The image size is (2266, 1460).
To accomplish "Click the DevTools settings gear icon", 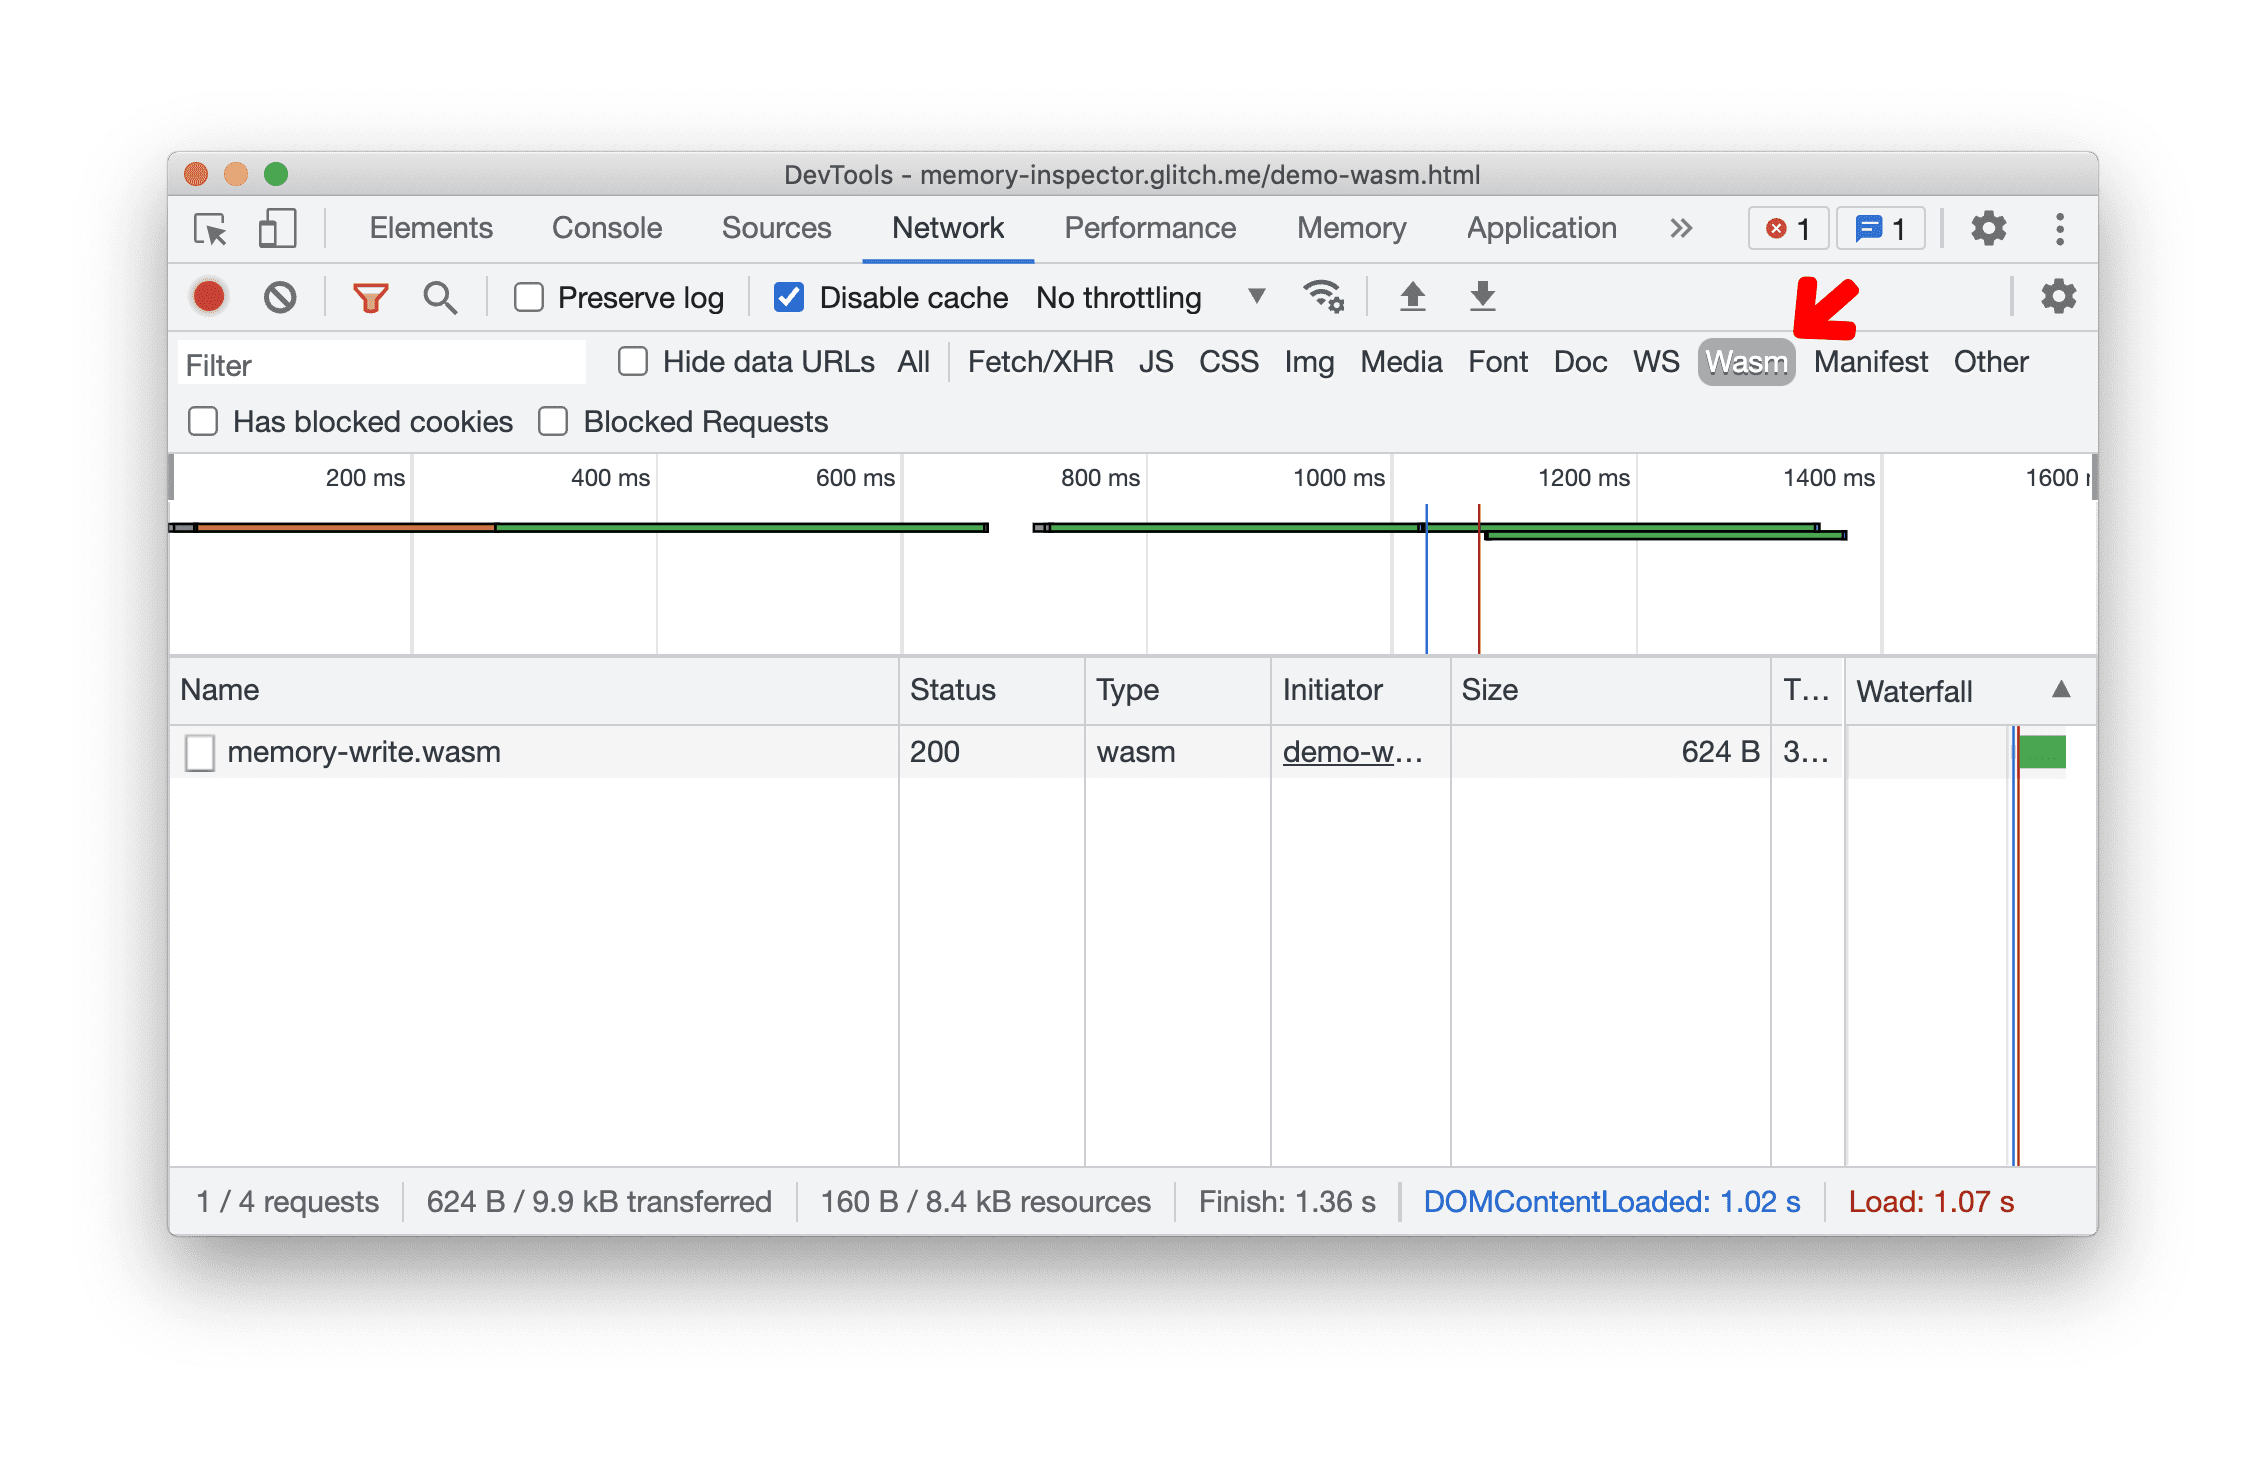I will (1989, 230).
